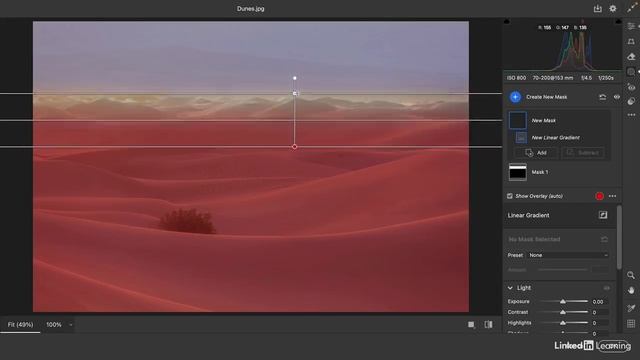Click the Highlights value field

pos(600,323)
